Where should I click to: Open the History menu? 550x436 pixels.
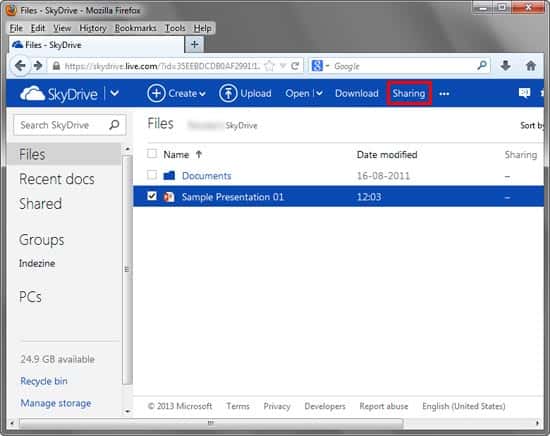93,28
